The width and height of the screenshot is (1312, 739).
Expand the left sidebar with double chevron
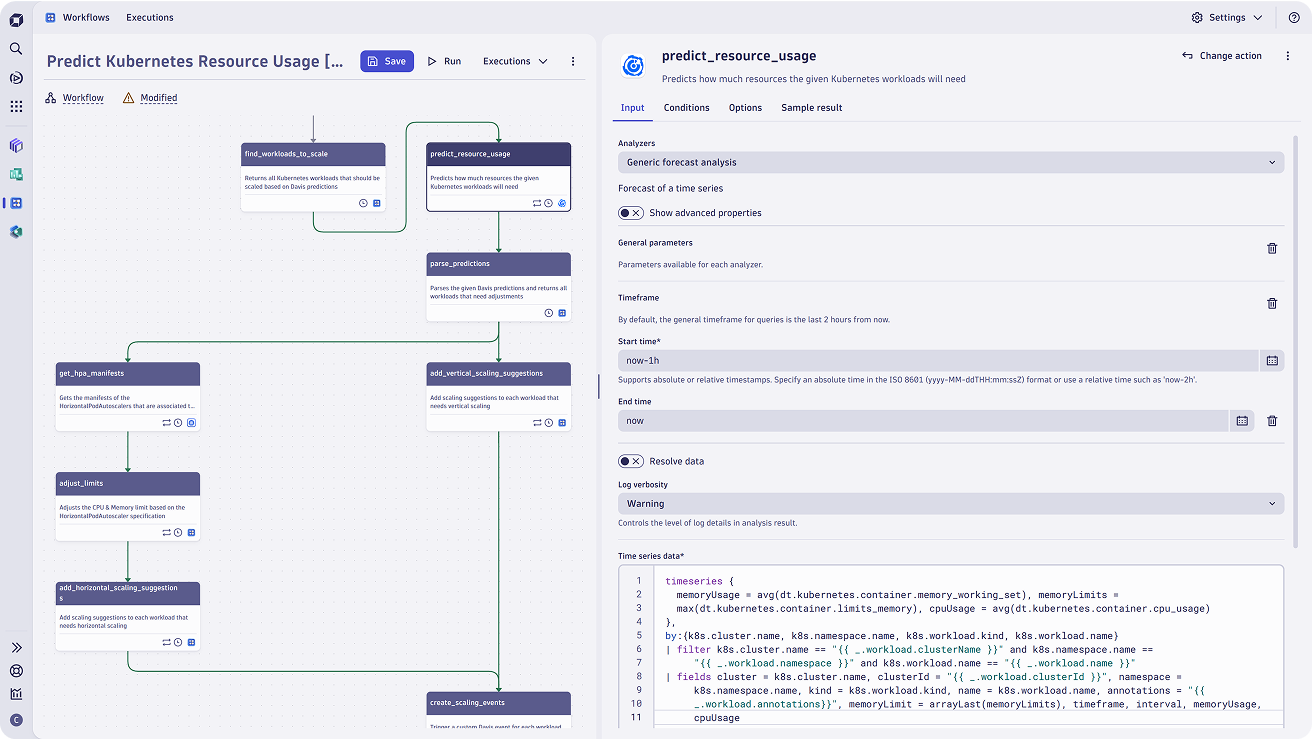[16, 648]
